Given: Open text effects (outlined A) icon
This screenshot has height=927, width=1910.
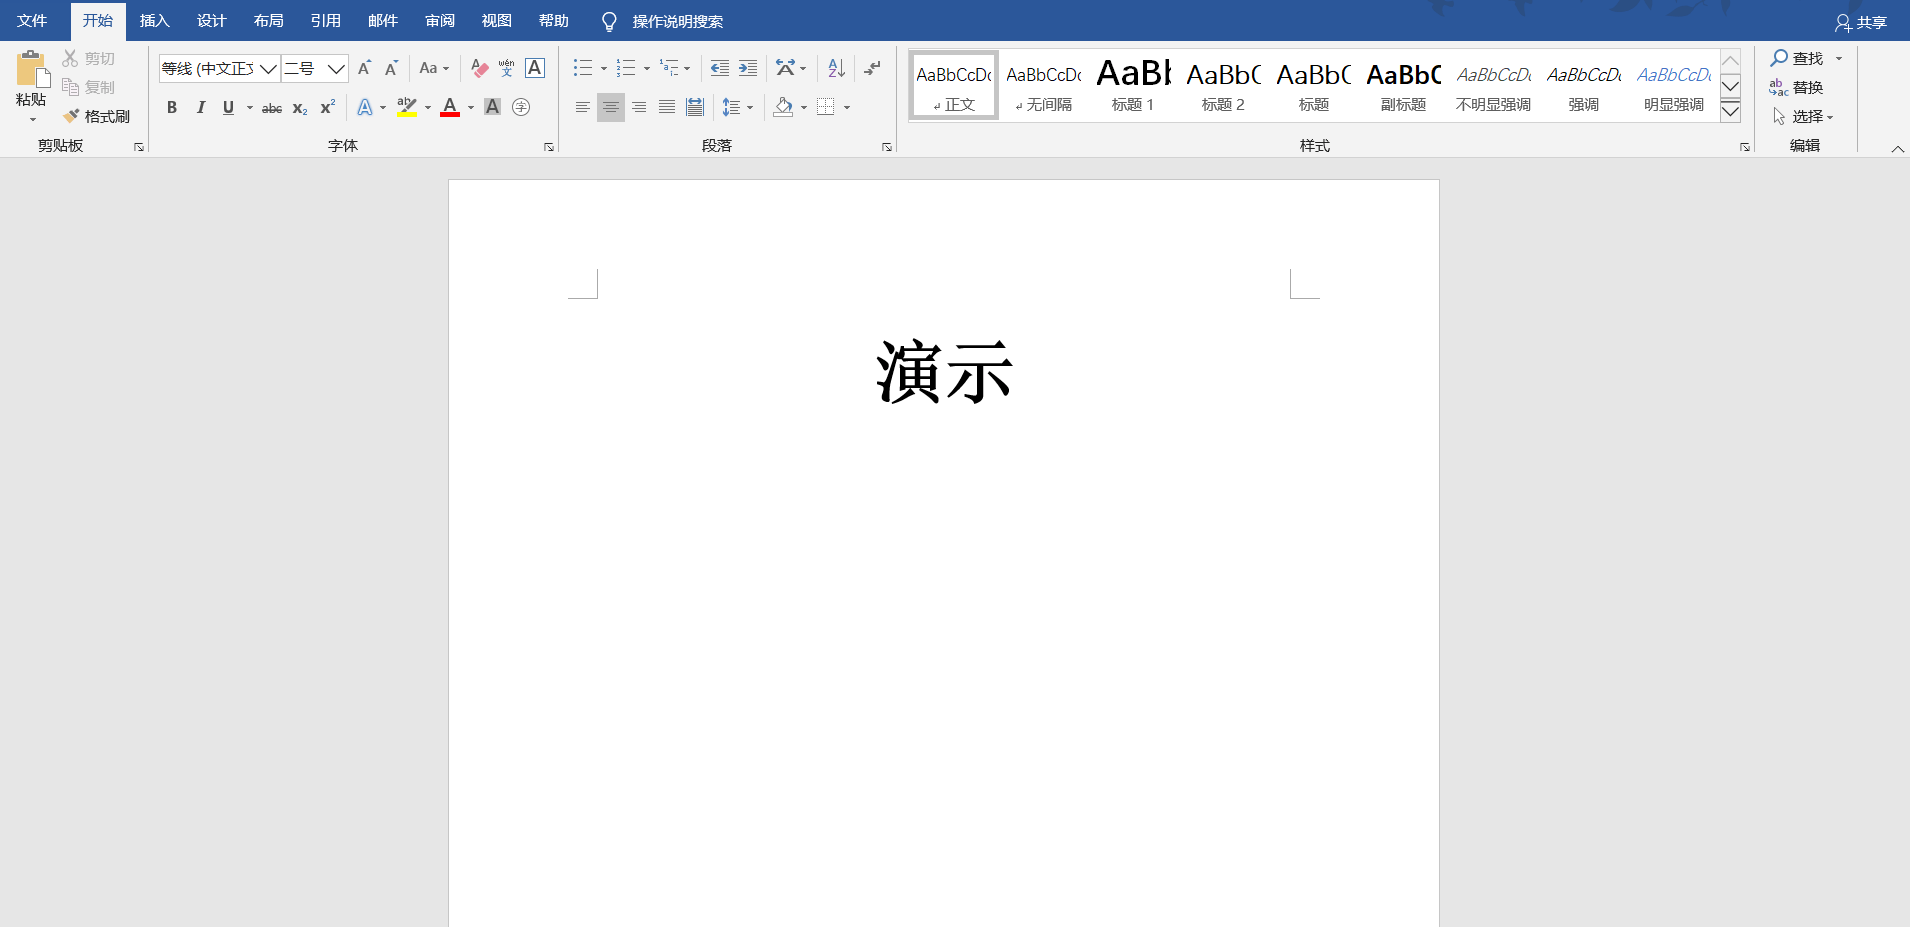Looking at the screenshot, I should 365,107.
